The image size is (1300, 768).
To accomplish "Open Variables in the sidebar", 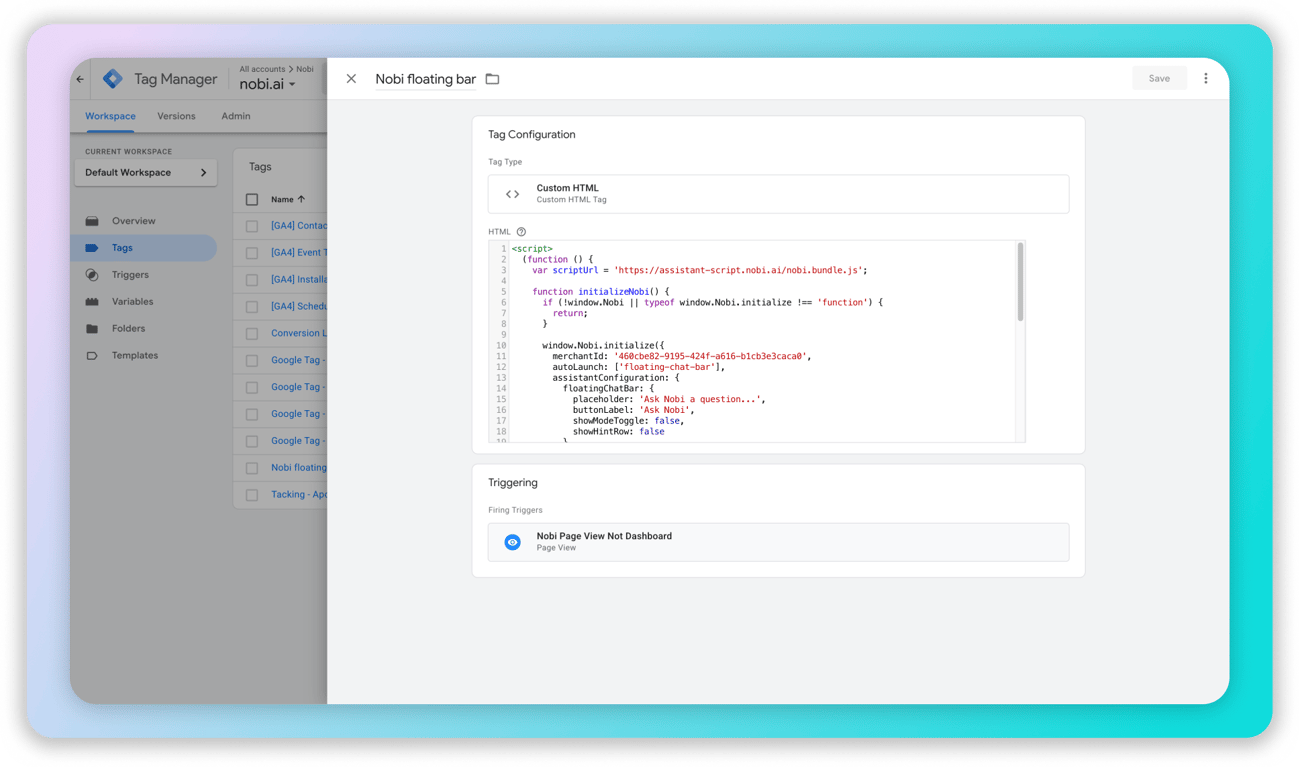I will pos(132,302).
